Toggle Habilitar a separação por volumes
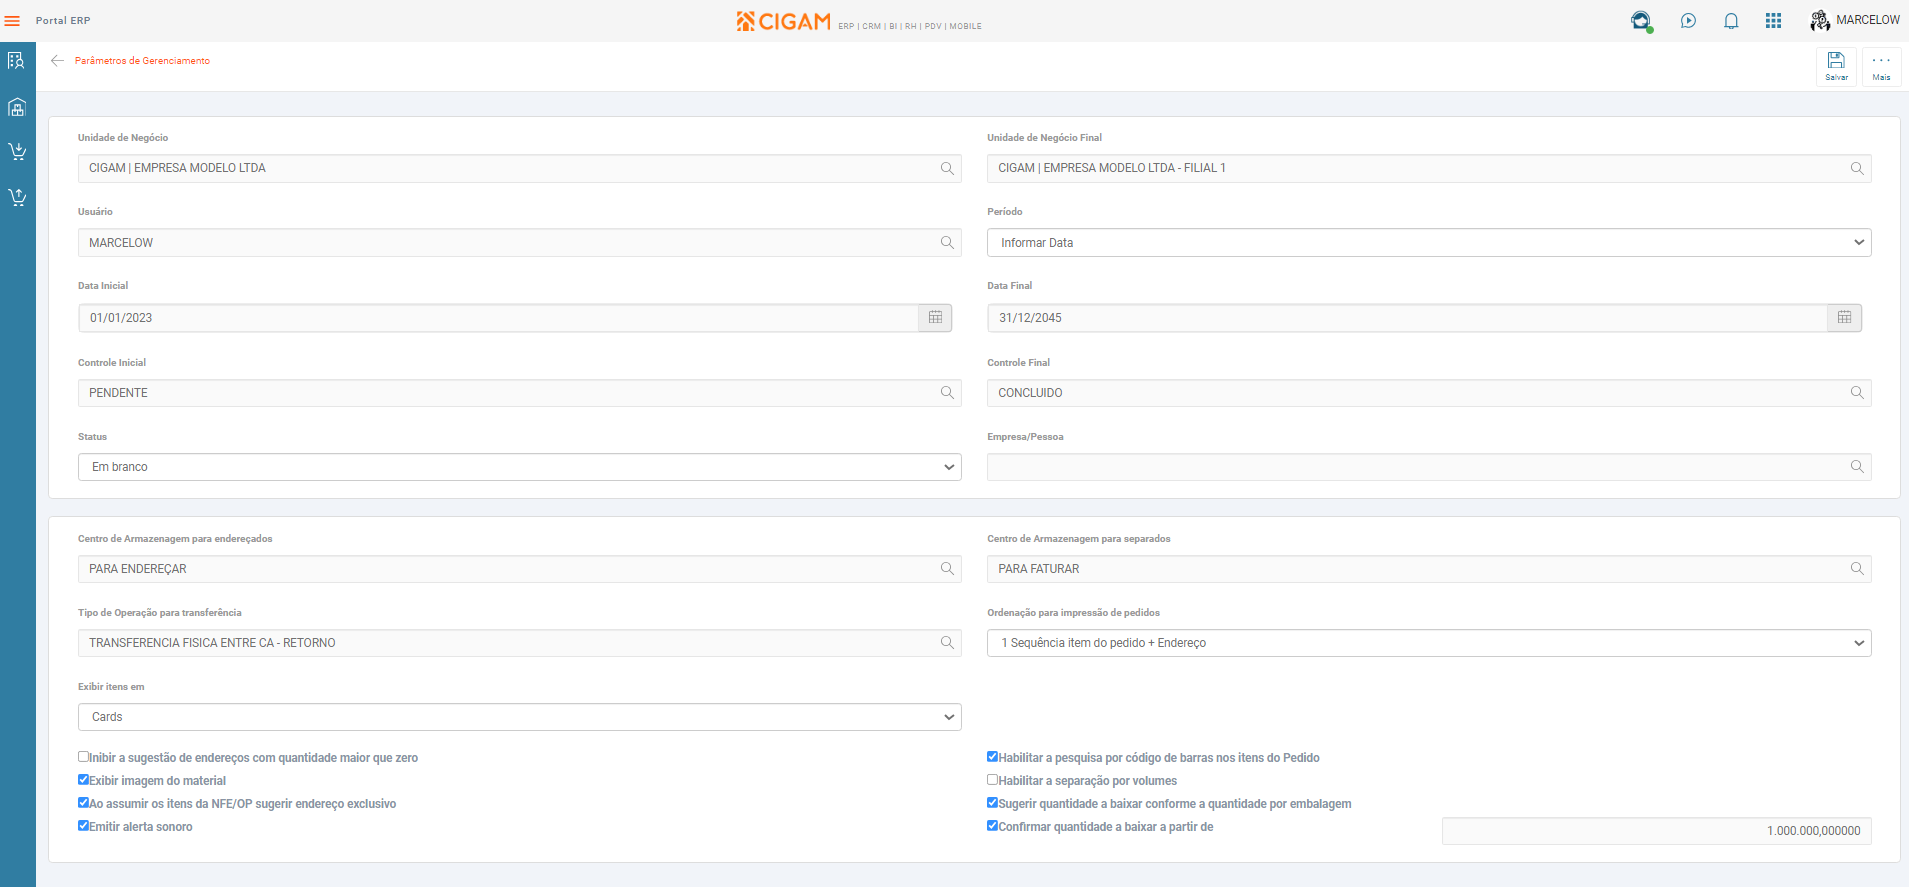Image resolution: width=1909 pixels, height=887 pixels. coord(993,780)
